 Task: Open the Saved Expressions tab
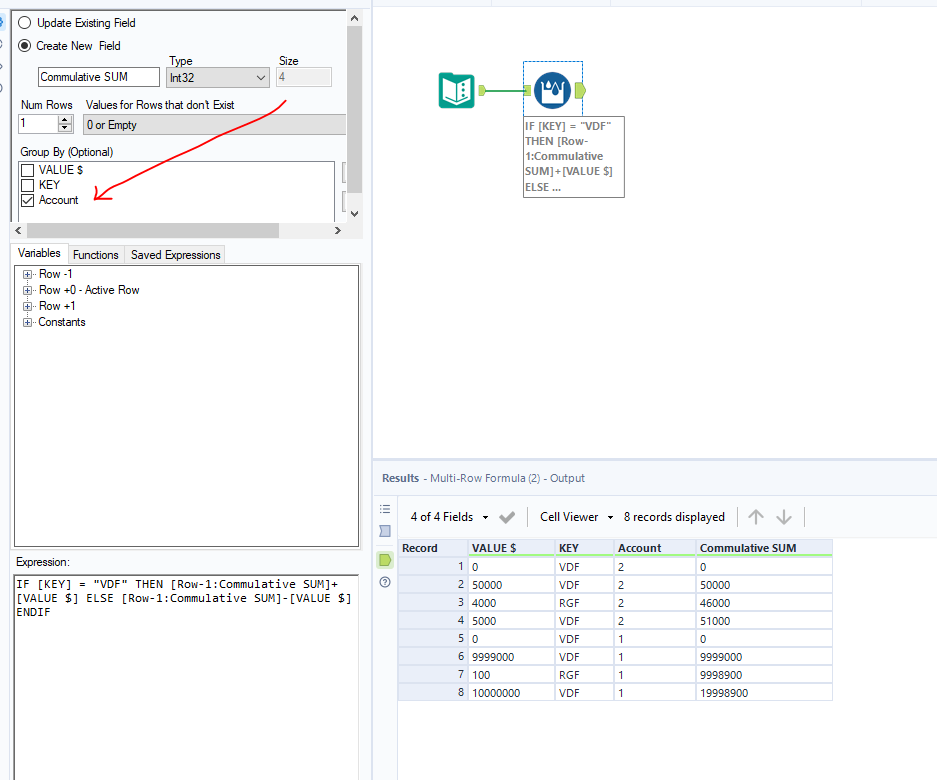[x=175, y=255]
